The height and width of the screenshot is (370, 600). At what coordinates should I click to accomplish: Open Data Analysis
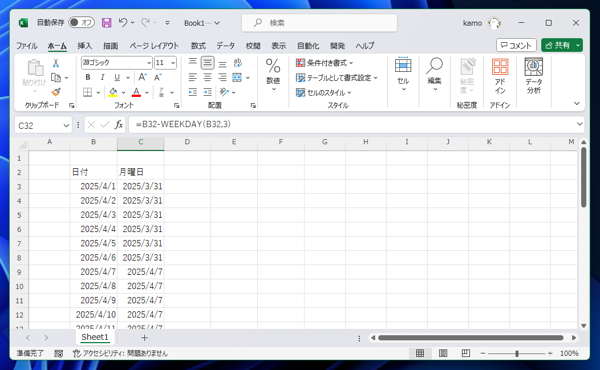point(533,76)
